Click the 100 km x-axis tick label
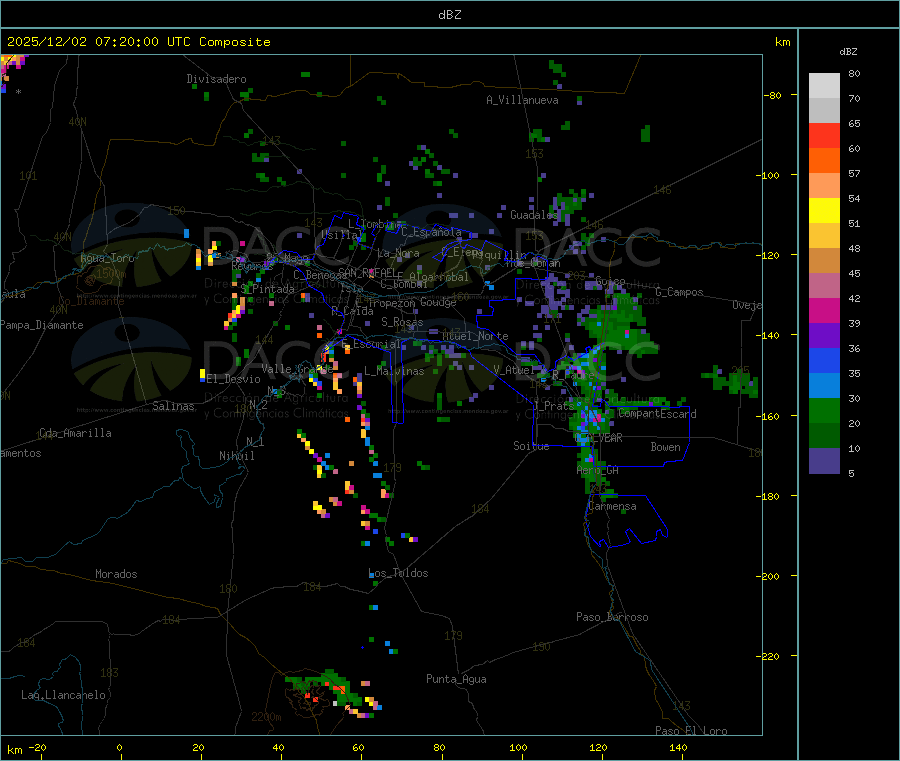Viewport: 900px width, 761px height. 518,747
